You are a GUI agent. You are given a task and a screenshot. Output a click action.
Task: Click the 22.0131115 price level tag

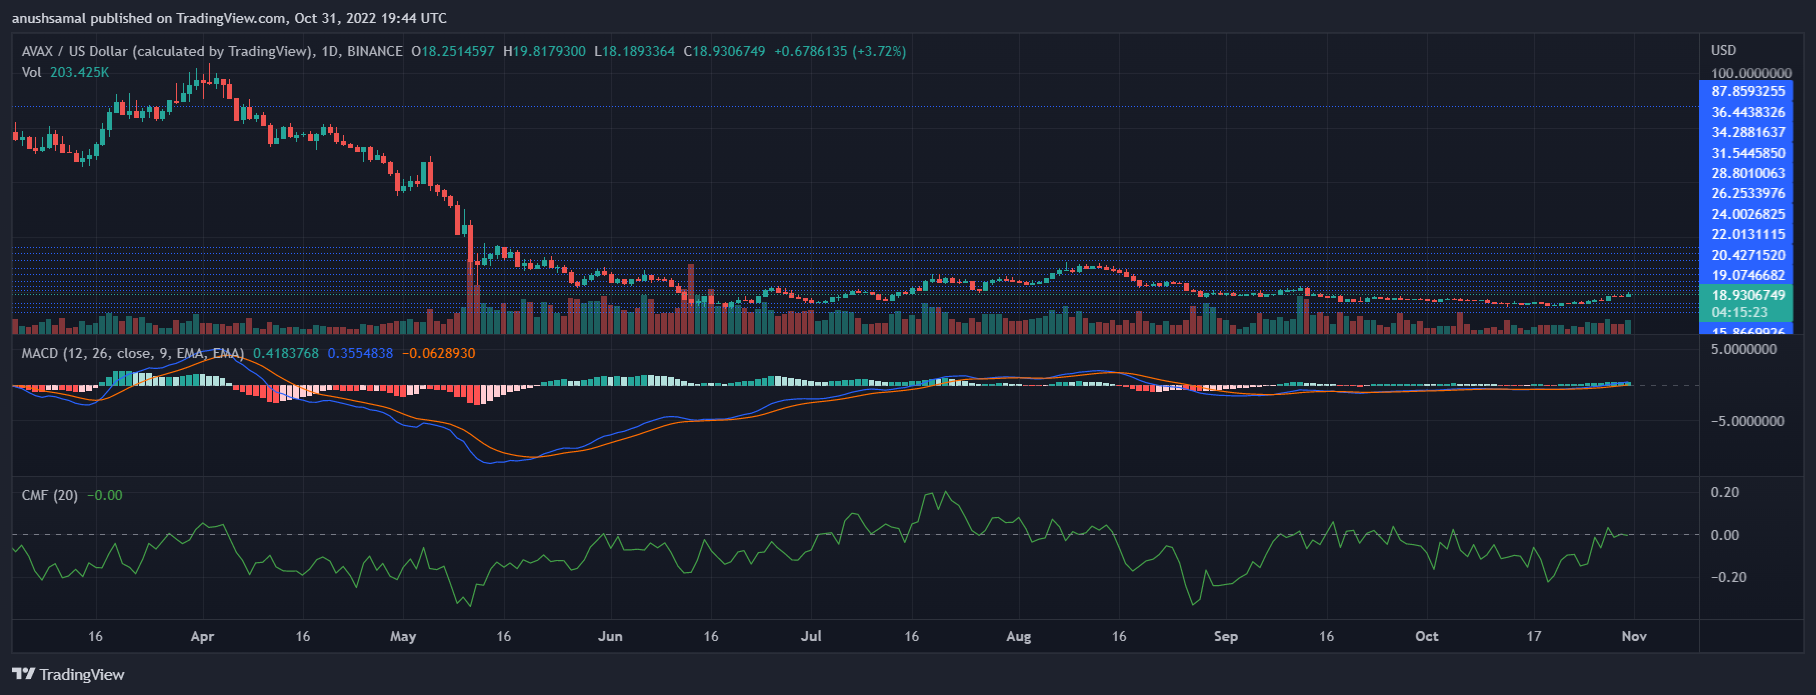[1747, 234]
